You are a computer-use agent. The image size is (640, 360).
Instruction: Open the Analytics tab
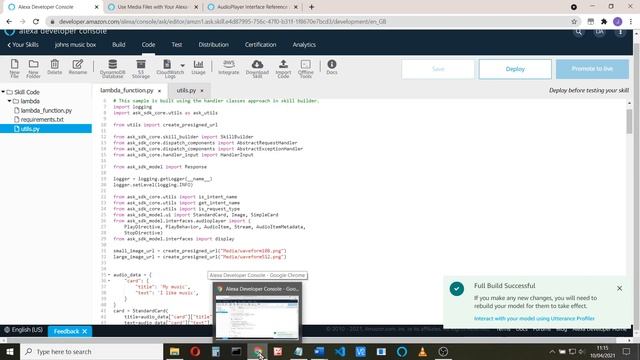coord(304,44)
